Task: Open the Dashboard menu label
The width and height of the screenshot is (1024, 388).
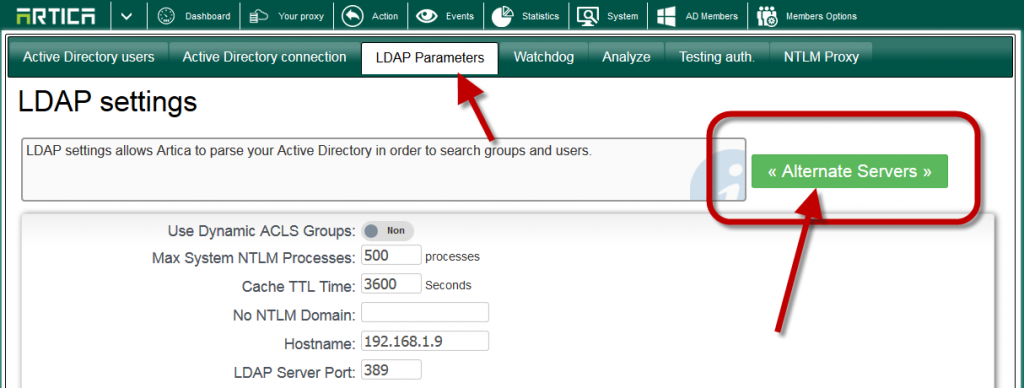Action: 208,16
